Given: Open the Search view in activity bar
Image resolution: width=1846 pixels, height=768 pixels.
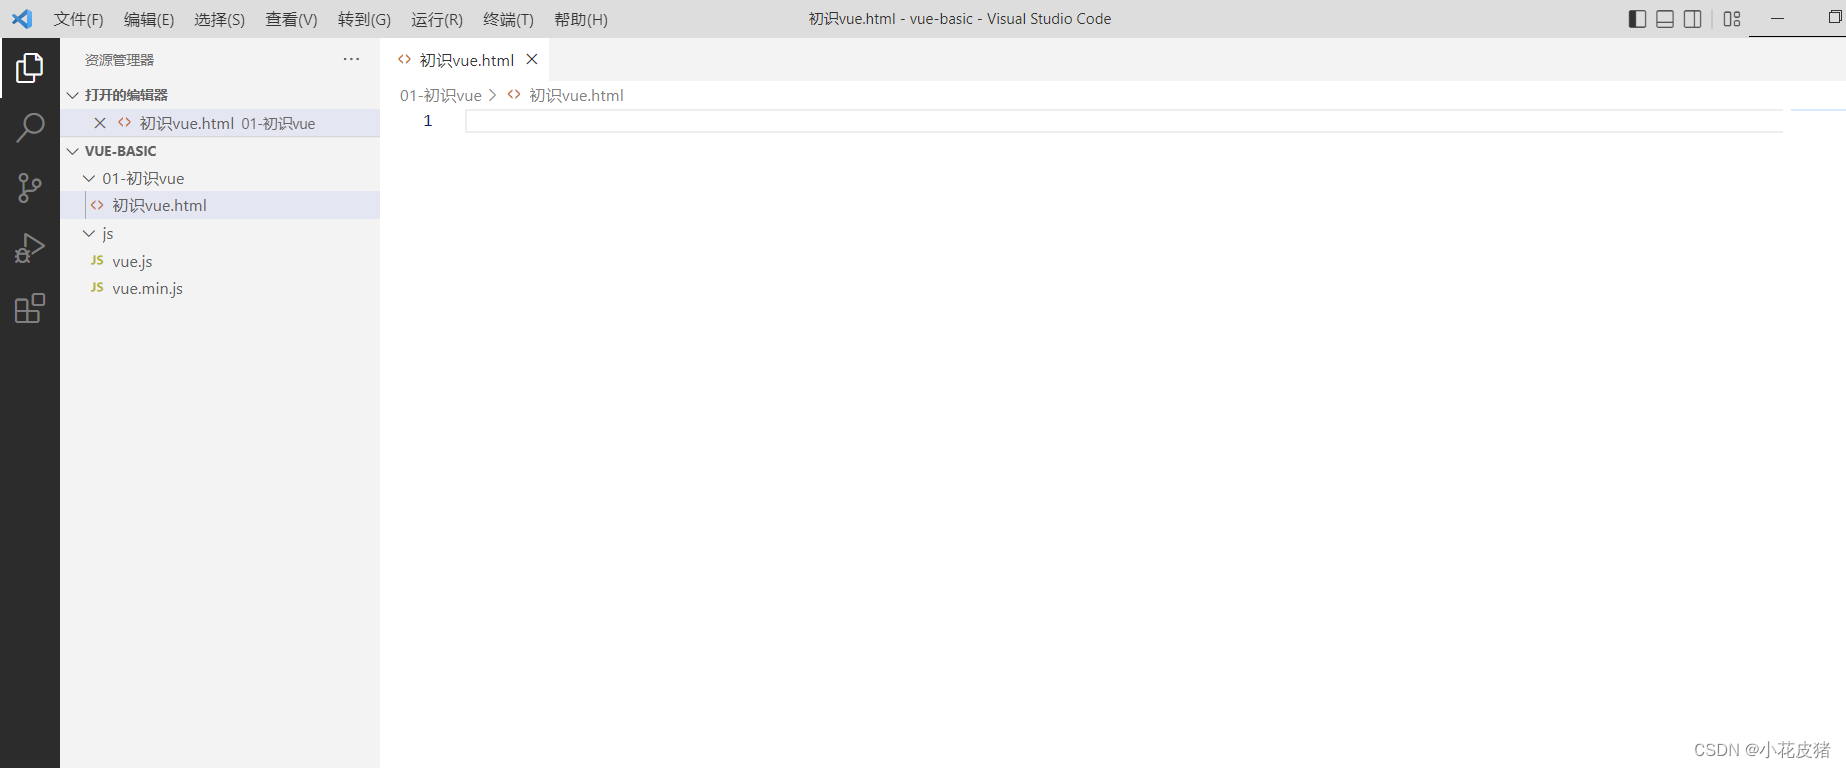Looking at the screenshot, I should pyautogui.click(x=30, y=128).
